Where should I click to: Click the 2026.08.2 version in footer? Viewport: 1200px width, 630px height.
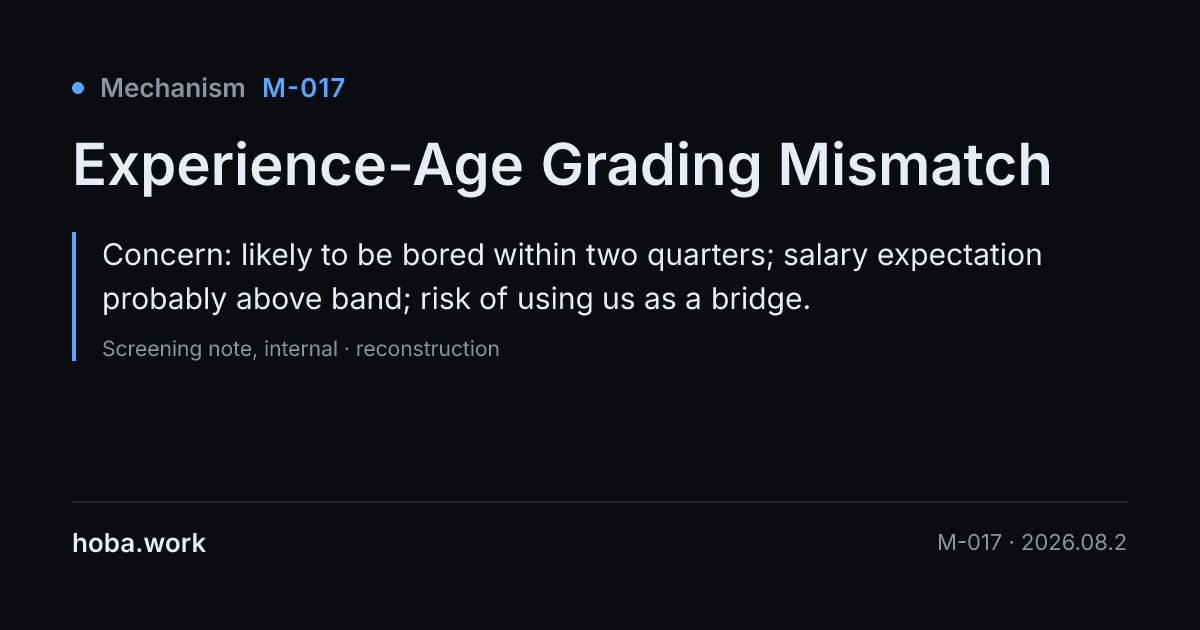click(1073, 543)
